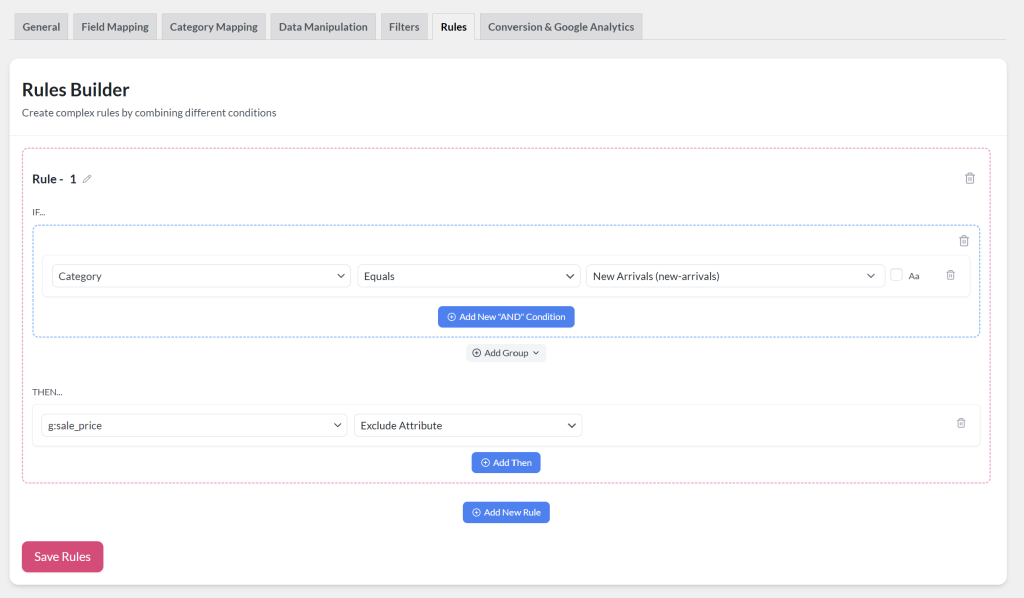Viewport: 1024px width, 598px height.
Task: Delete the Category condition row trash icon
Action: click(950, 274)
